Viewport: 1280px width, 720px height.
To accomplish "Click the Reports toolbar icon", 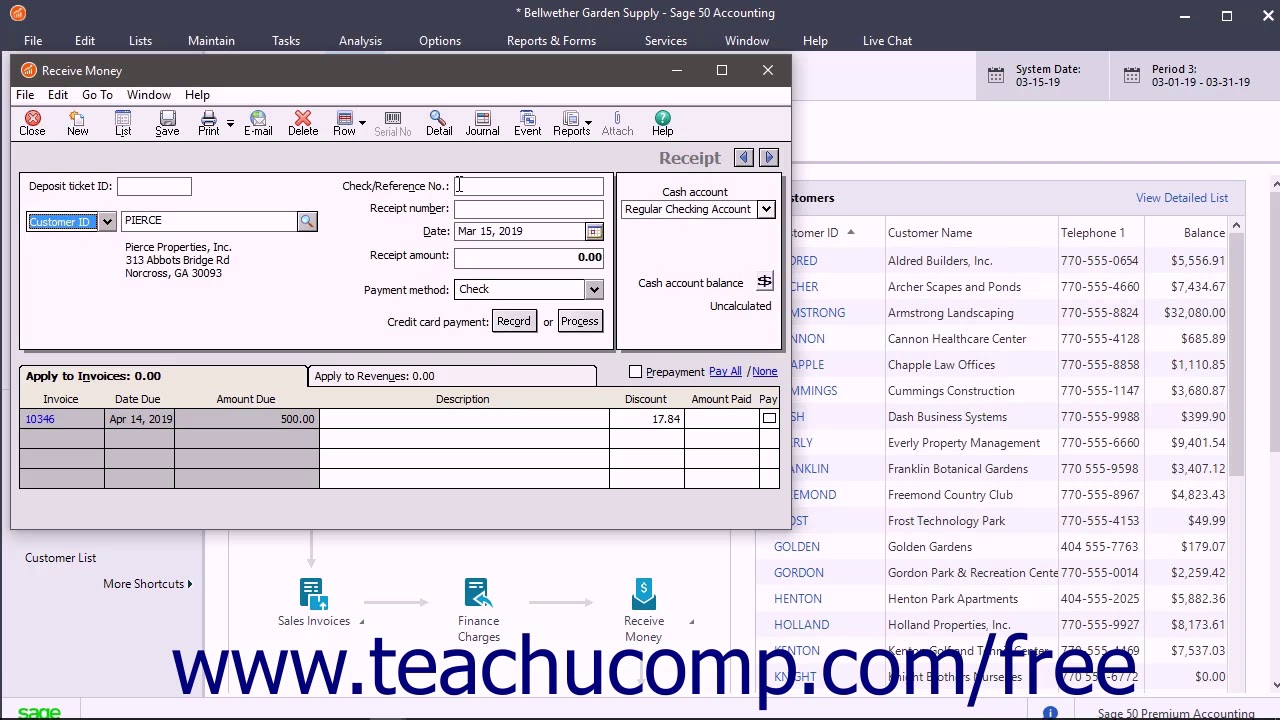I will (571, 123).
